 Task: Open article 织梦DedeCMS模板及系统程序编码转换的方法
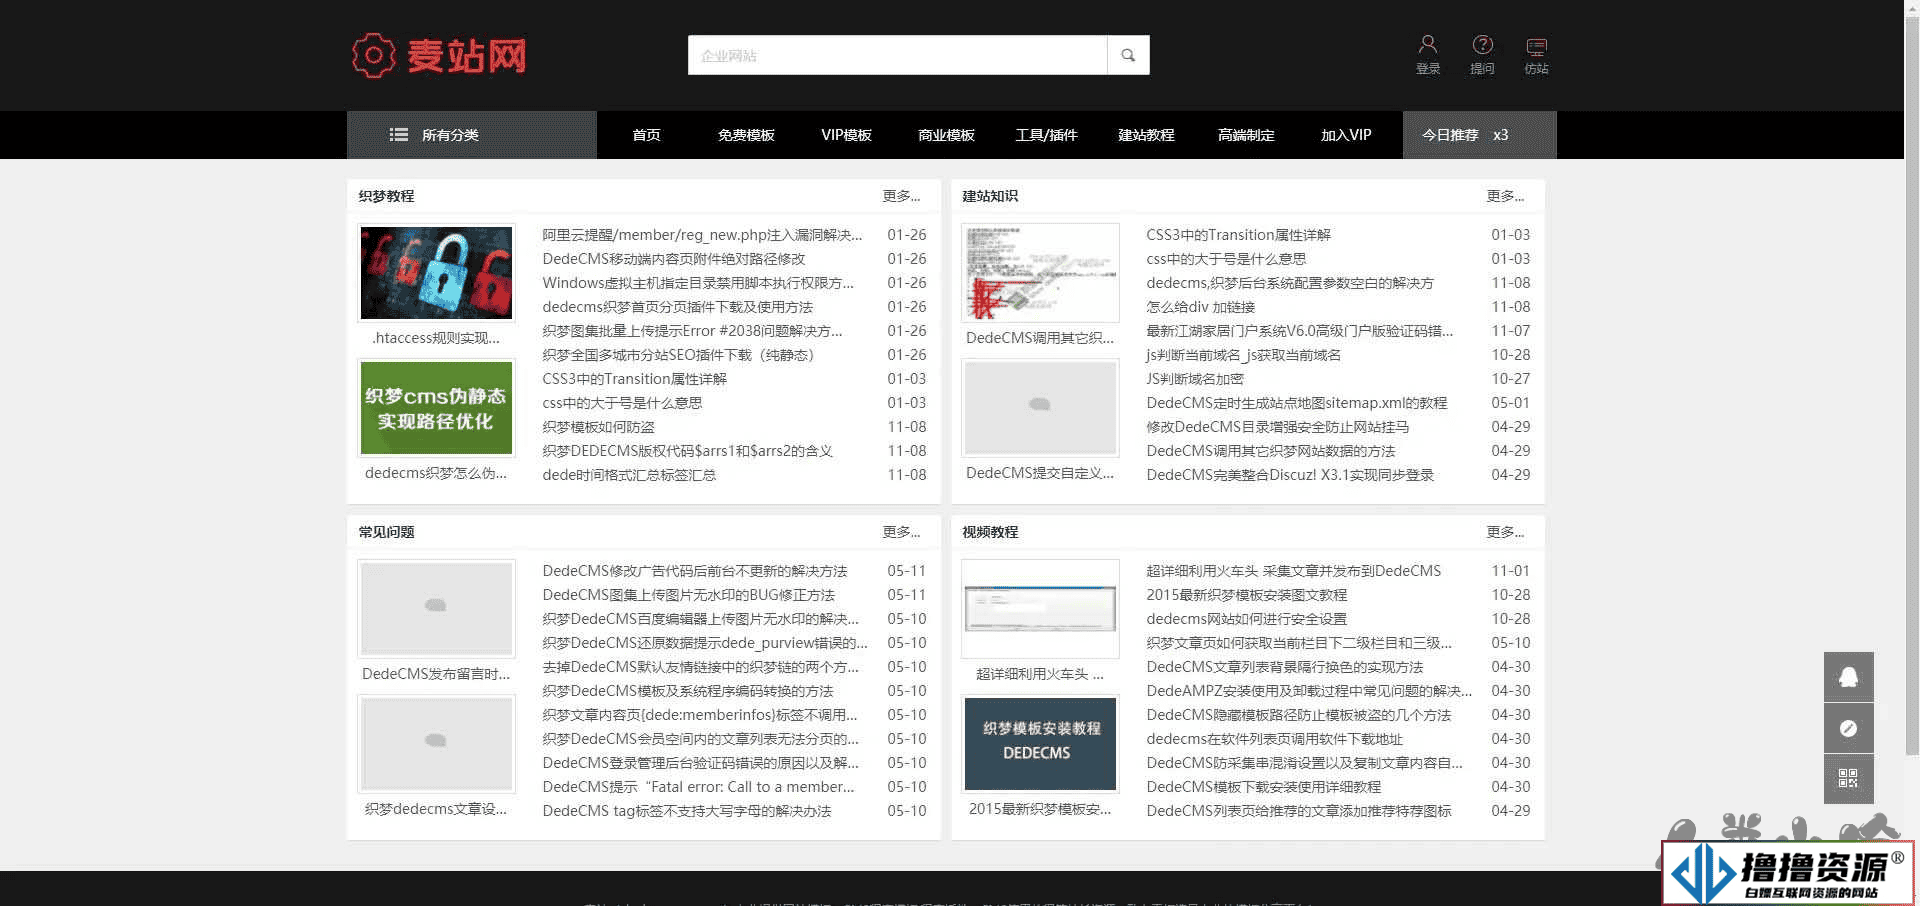687,691
